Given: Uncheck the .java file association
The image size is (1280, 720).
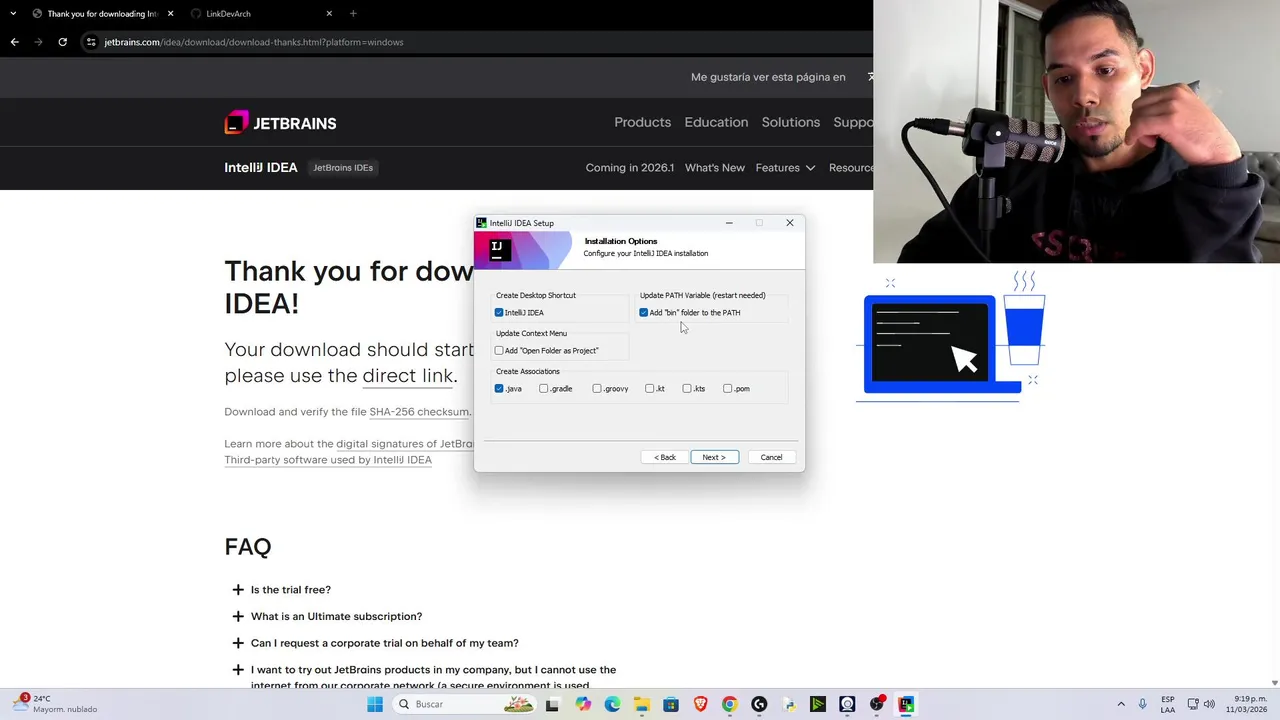Looking at the screenshot, I should [499, 389].
